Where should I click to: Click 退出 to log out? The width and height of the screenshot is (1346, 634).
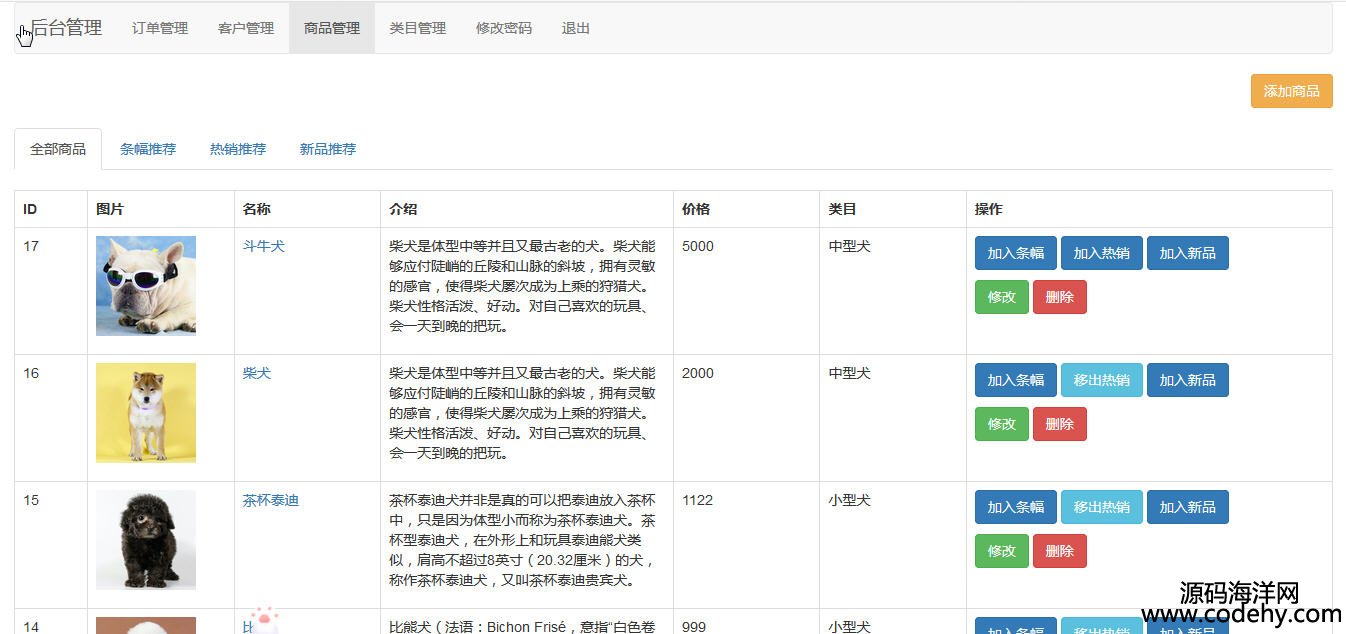(x=576, y=28)
